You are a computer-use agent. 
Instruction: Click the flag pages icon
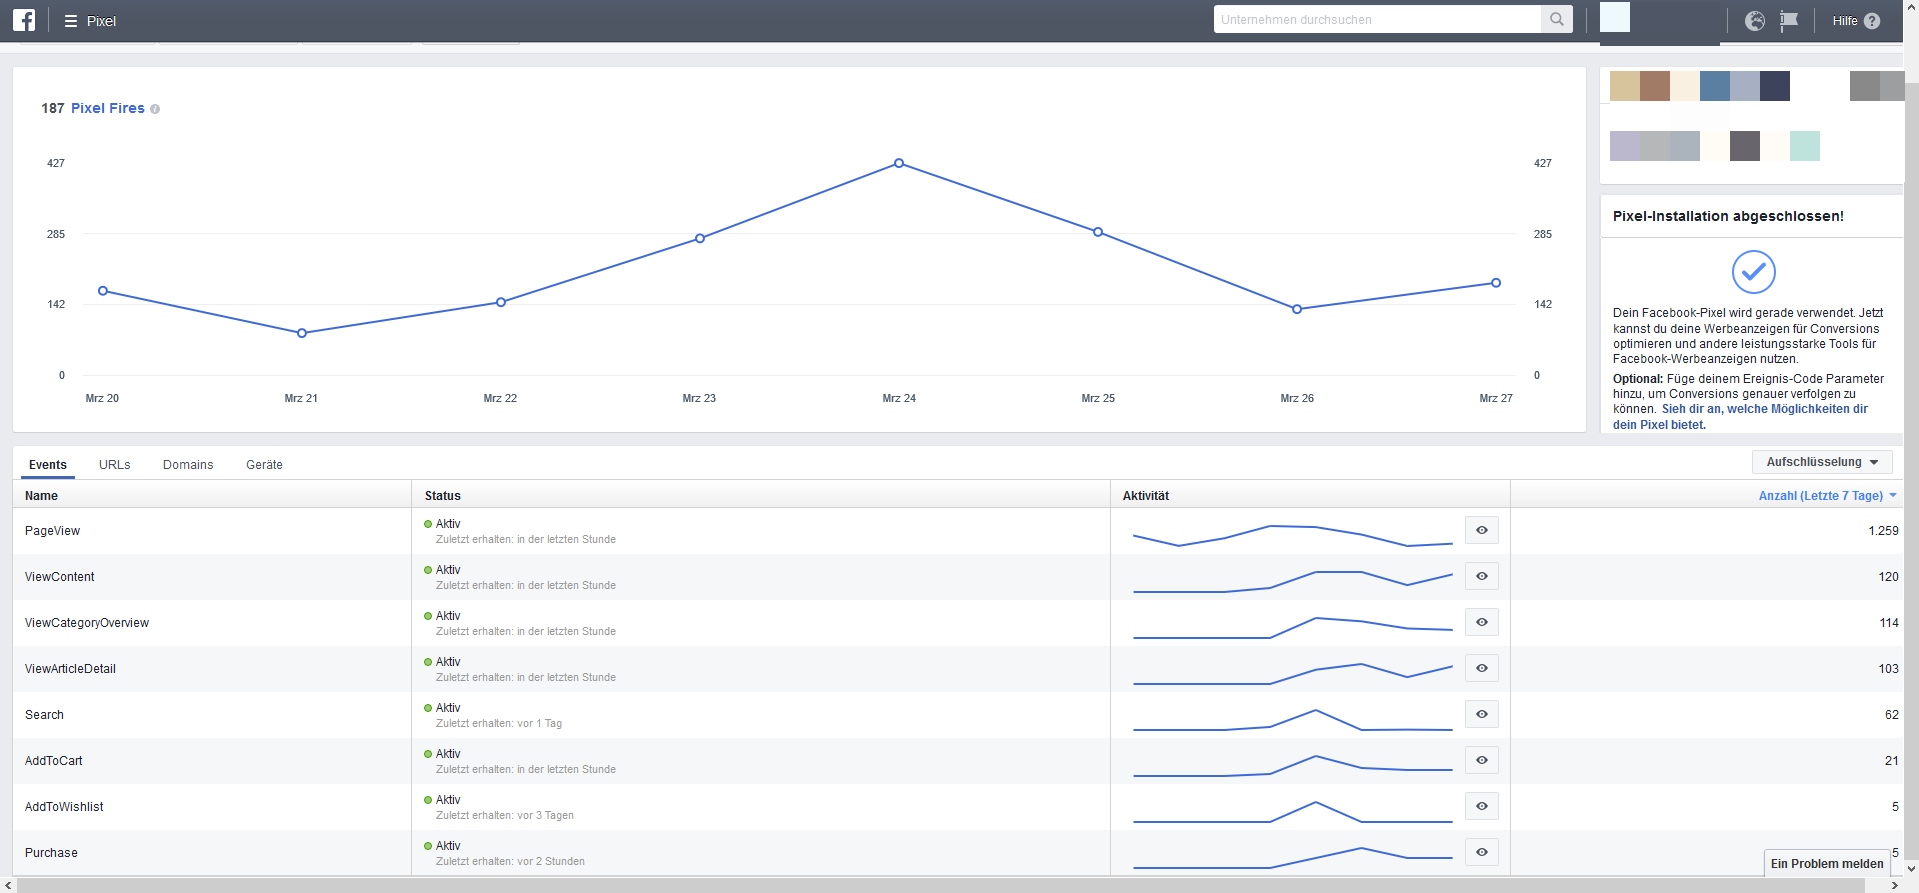(1789, 21)
